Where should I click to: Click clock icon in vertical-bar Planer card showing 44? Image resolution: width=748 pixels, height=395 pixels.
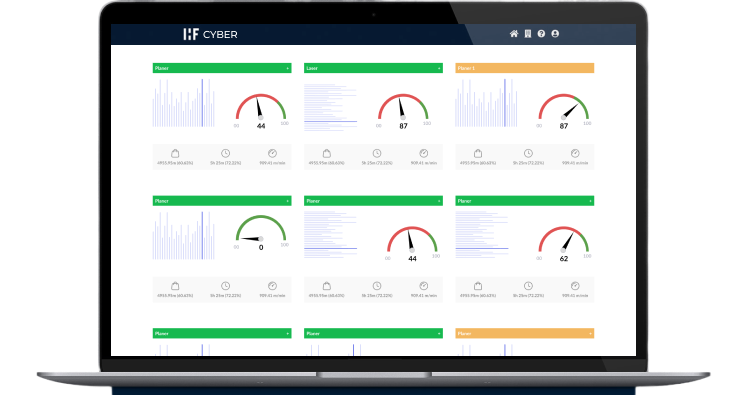click(x=225, y=153)
